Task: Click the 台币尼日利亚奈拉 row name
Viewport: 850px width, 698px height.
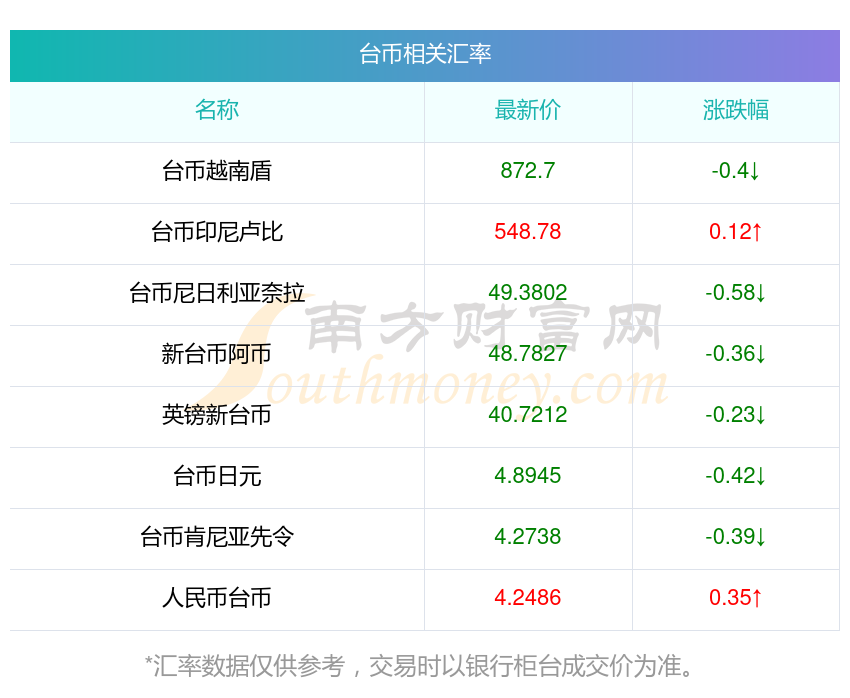Action: click(217, 293)
